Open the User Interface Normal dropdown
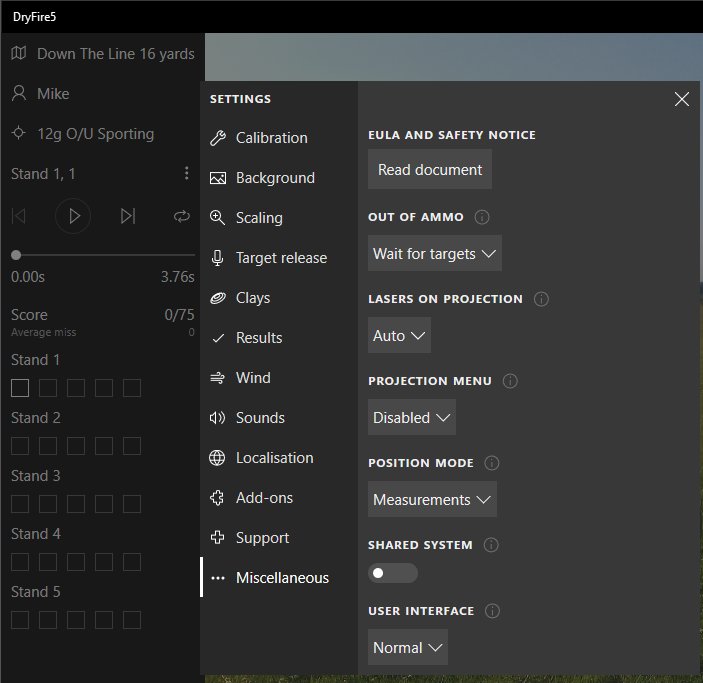This screenshot has width=703, height=683. 408,648
